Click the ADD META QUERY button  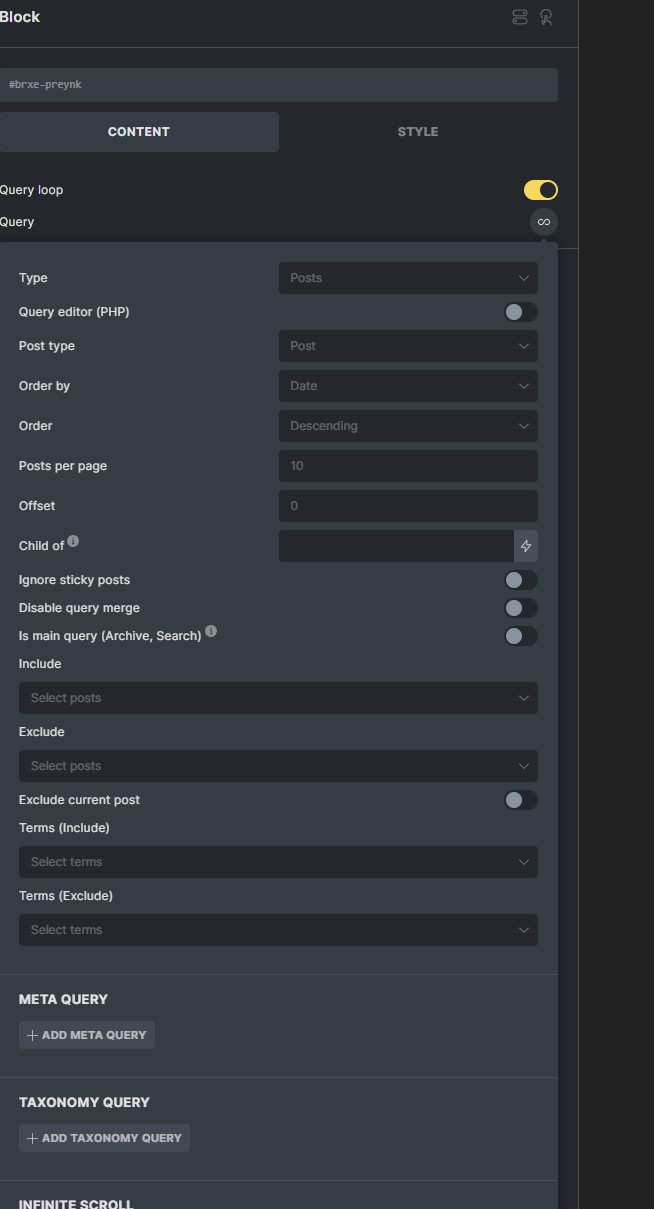pos(87,1035)
